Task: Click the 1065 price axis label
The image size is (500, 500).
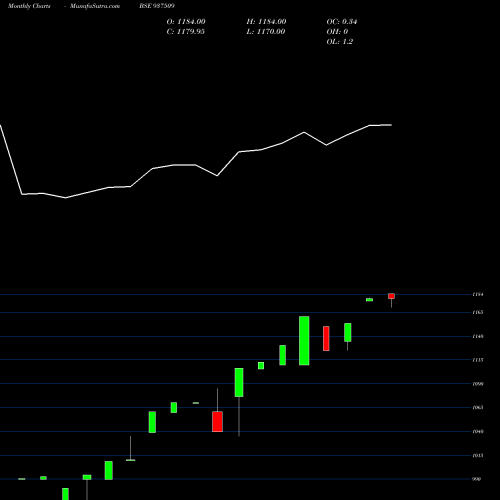Action: click(x=478, y=407)
